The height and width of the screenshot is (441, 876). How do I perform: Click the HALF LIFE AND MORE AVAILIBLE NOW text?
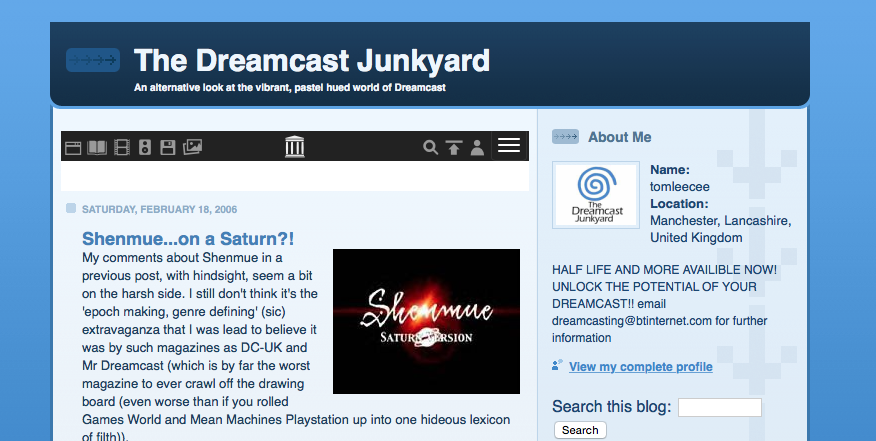664,270
